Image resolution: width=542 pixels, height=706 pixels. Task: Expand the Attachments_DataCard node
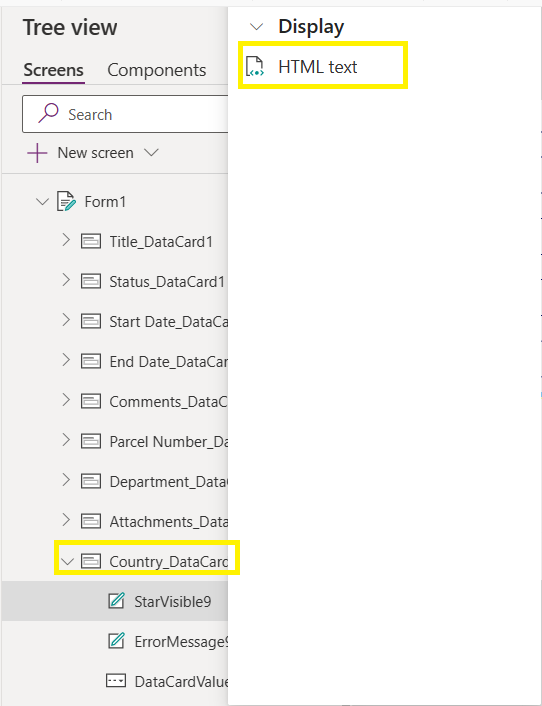coord(66,520)
